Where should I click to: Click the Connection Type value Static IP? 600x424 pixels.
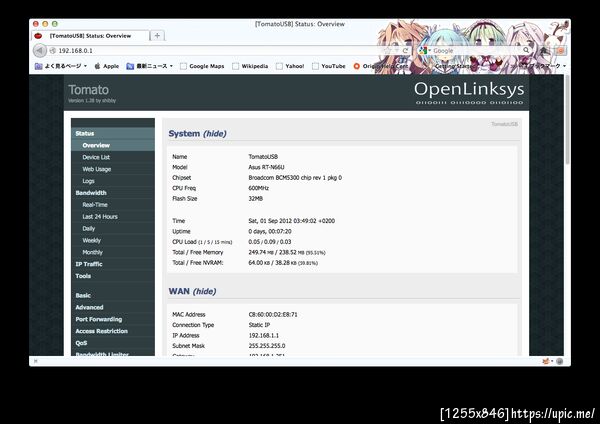coord(259,325)
